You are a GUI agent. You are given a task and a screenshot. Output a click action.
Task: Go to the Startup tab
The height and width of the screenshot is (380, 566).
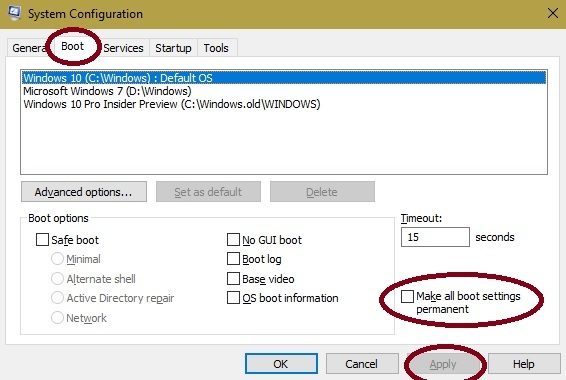(x=173, y=48)
